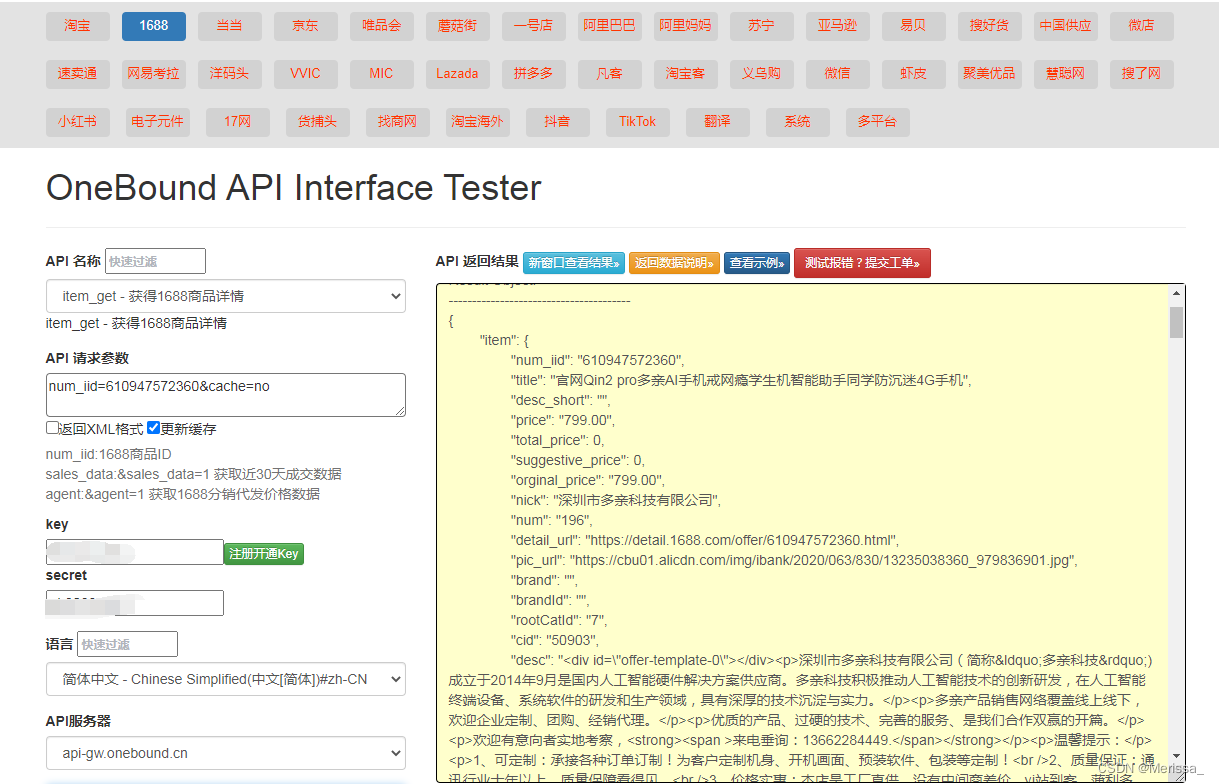Switch to the 洋码头 tab
1219x784 pixels.
(x=229, y=74)
